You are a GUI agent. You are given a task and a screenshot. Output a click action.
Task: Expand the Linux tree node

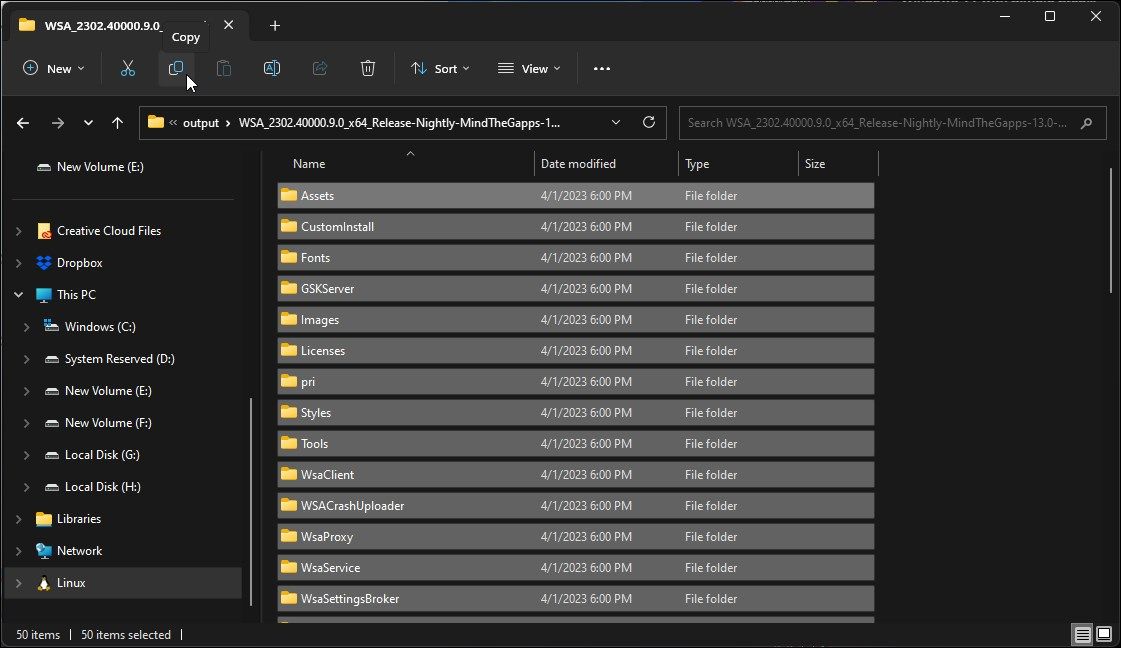19,583
